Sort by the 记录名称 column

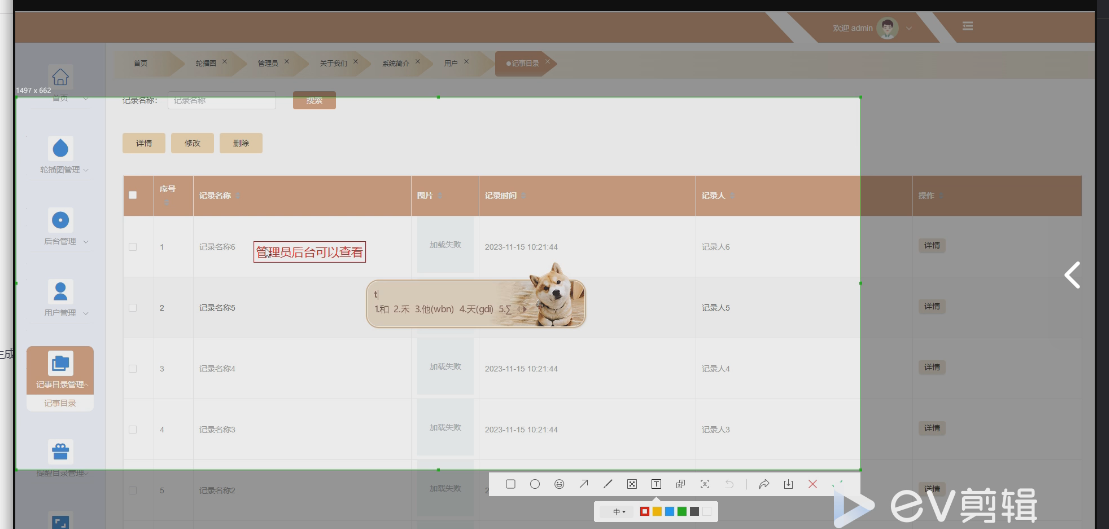[238, 196]
